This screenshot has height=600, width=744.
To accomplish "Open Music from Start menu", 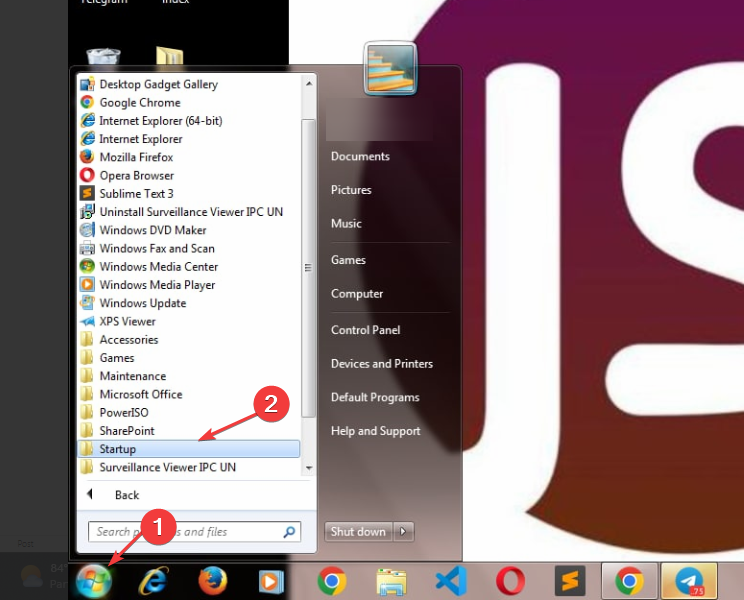I will [346, 223].
